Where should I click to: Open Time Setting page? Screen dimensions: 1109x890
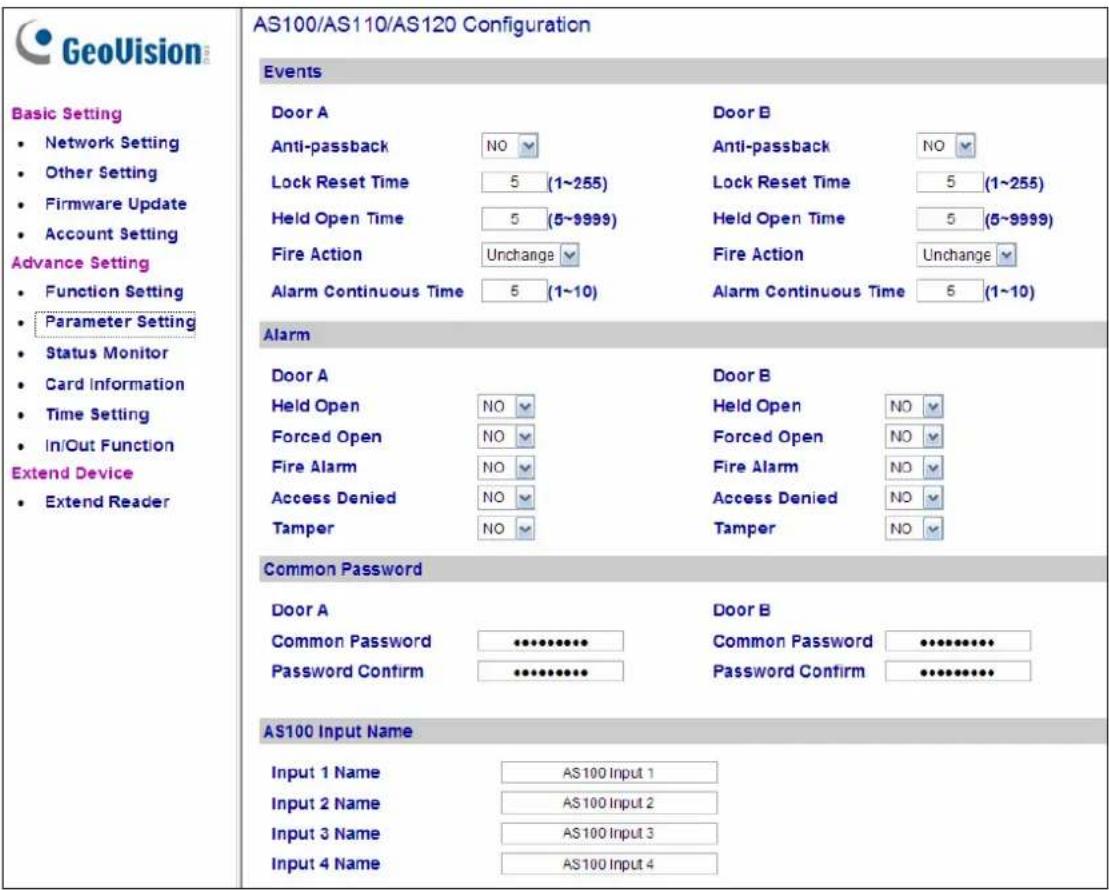pos(97,415)
